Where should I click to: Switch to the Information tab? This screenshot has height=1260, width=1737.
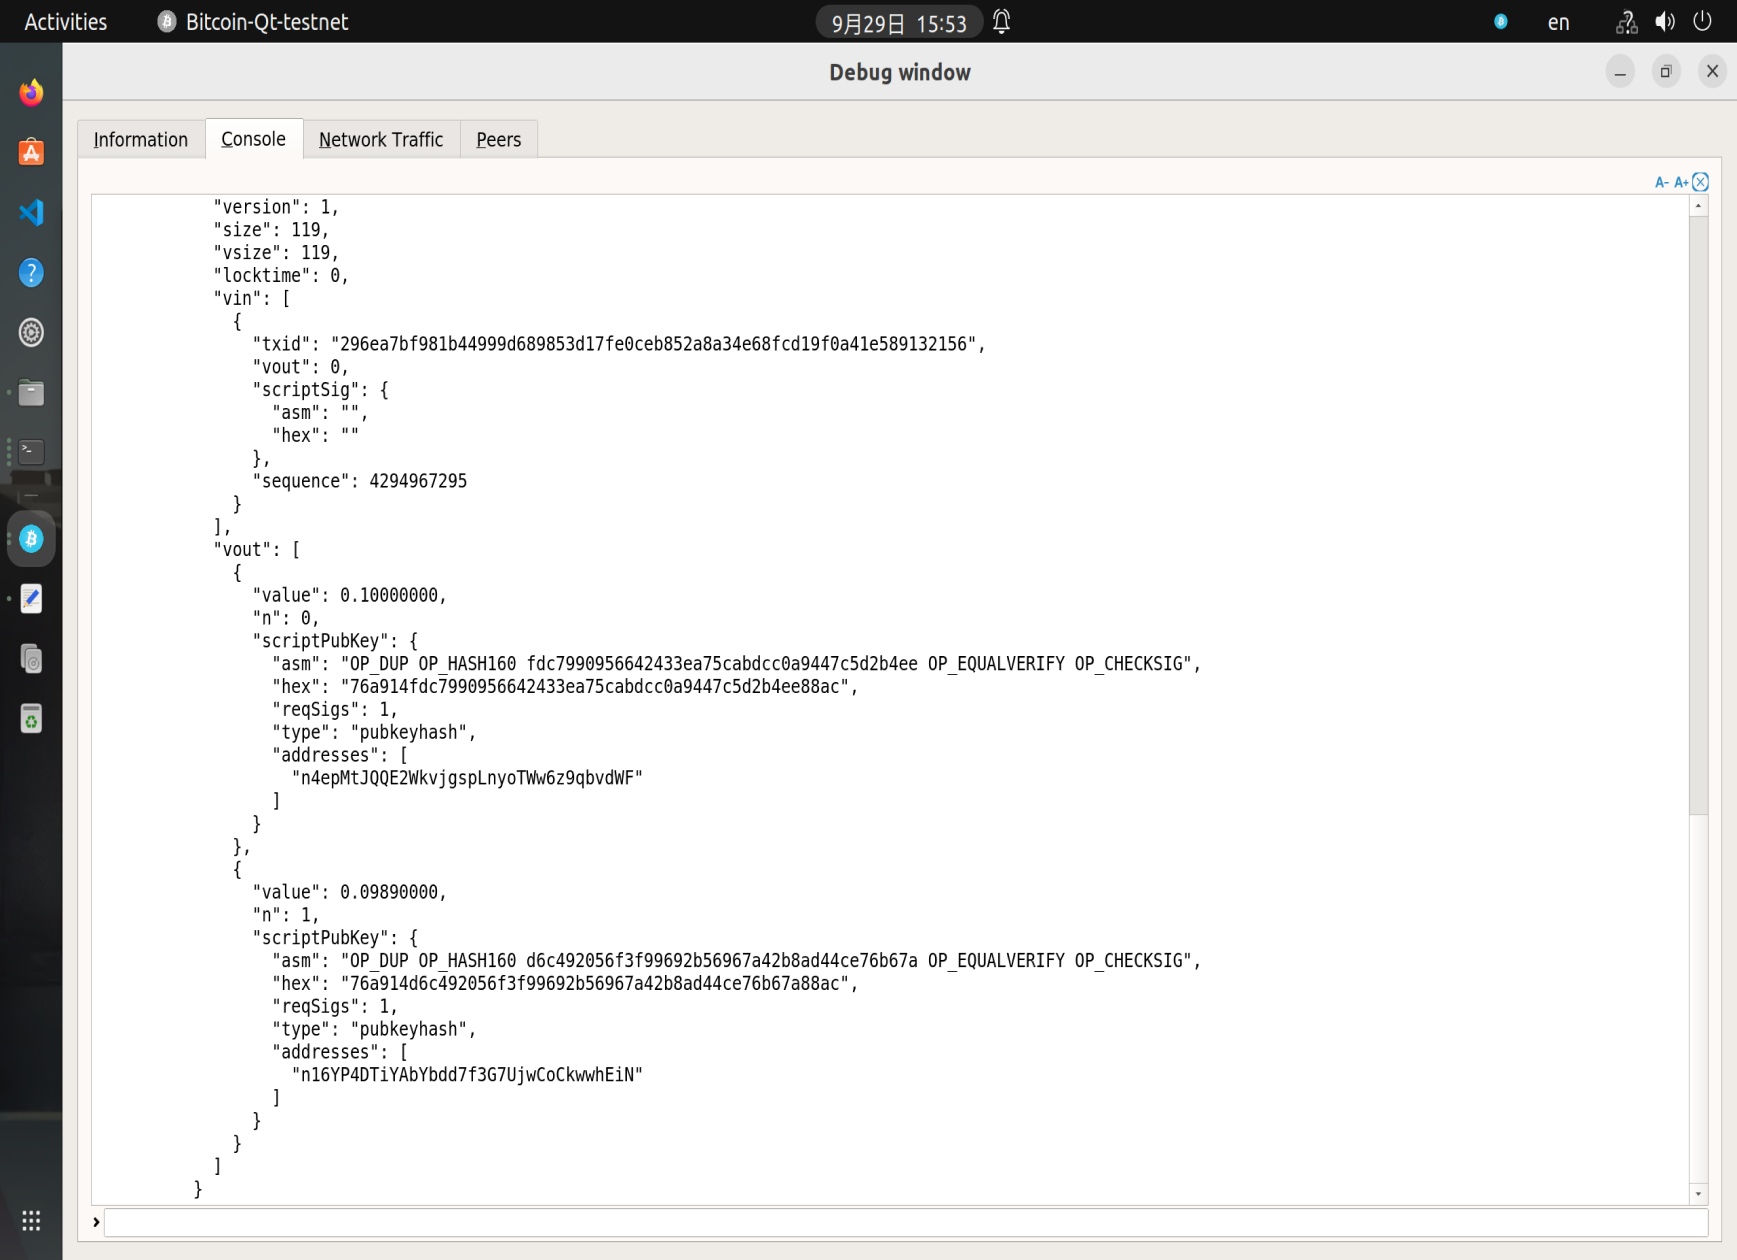tap(141, 140)
